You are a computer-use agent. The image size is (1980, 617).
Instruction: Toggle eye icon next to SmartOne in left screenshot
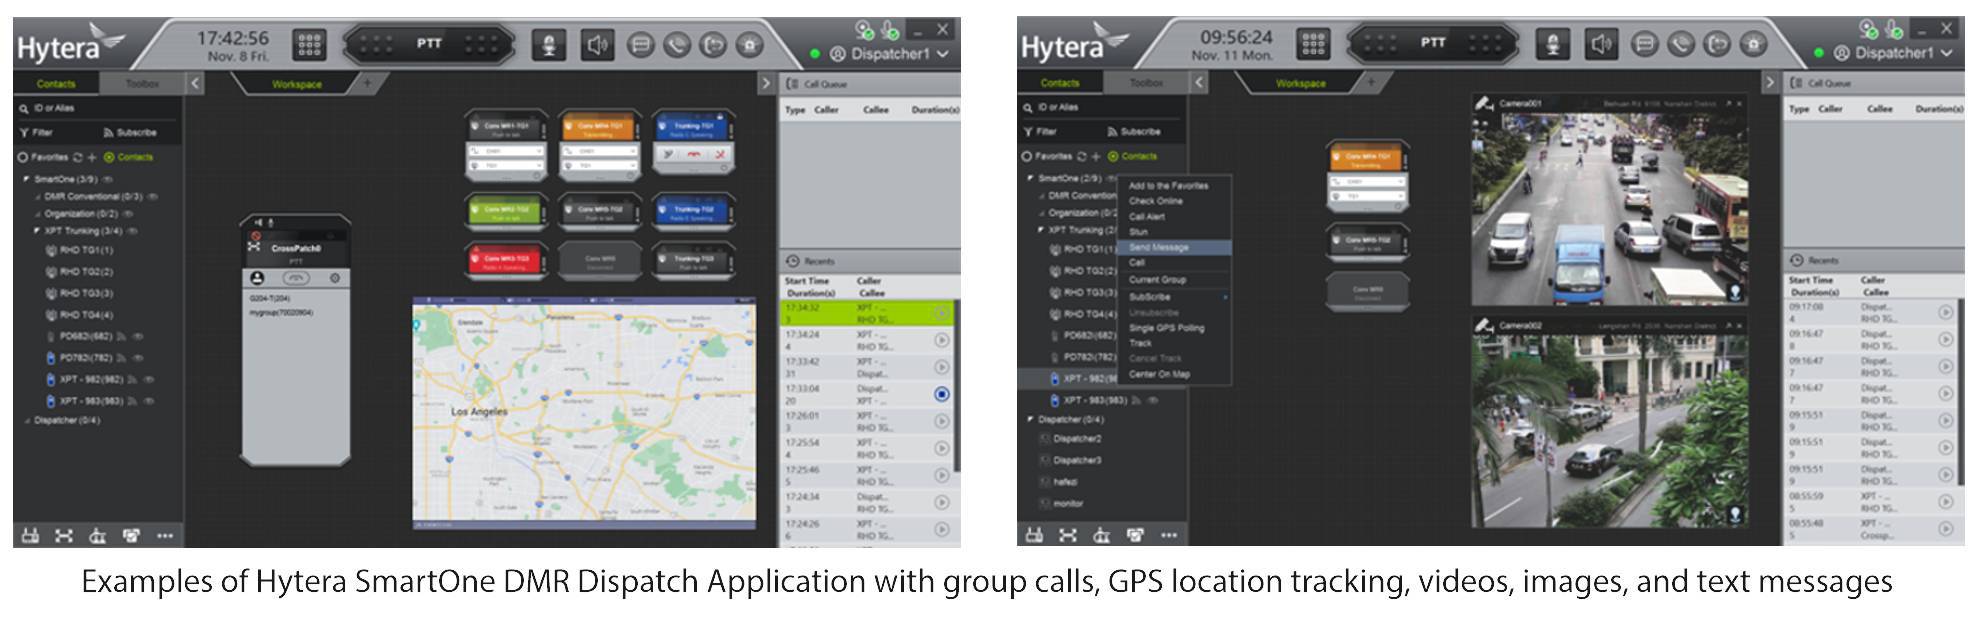[x=107, y=180]
